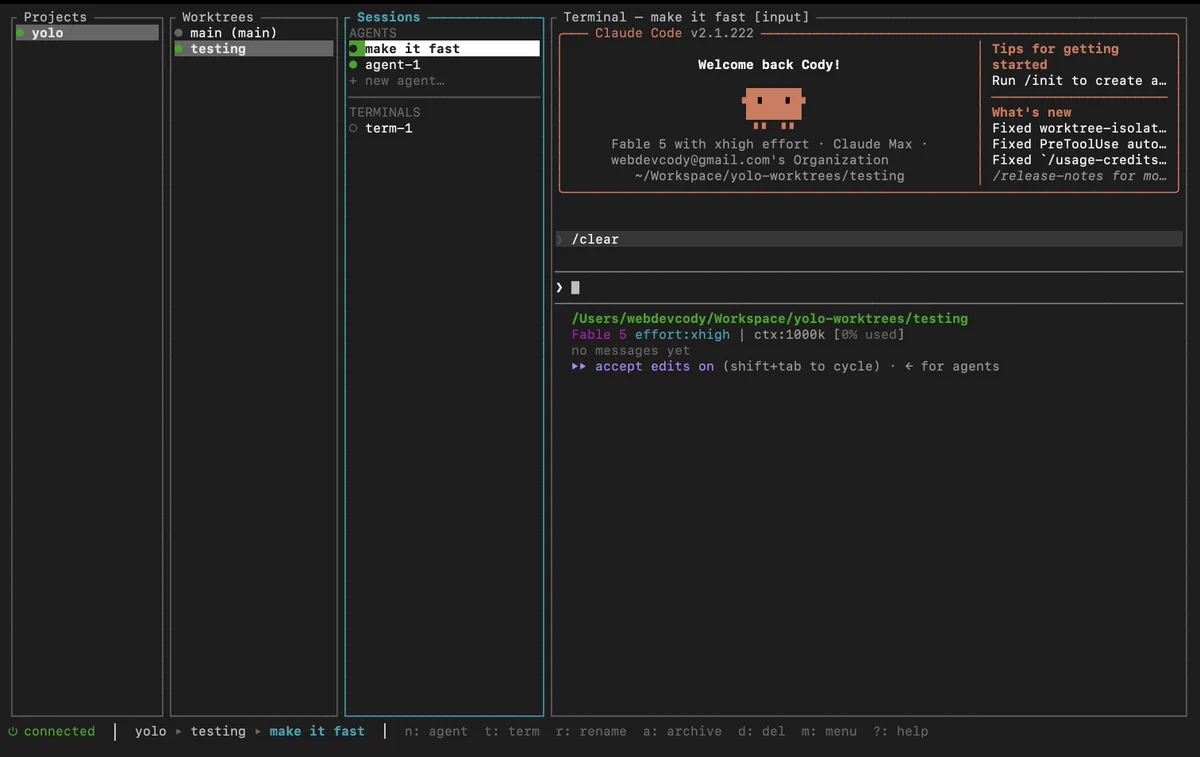
Task: Click the 'Terminal — make it fast [input]' title
Action: [686, 17]
